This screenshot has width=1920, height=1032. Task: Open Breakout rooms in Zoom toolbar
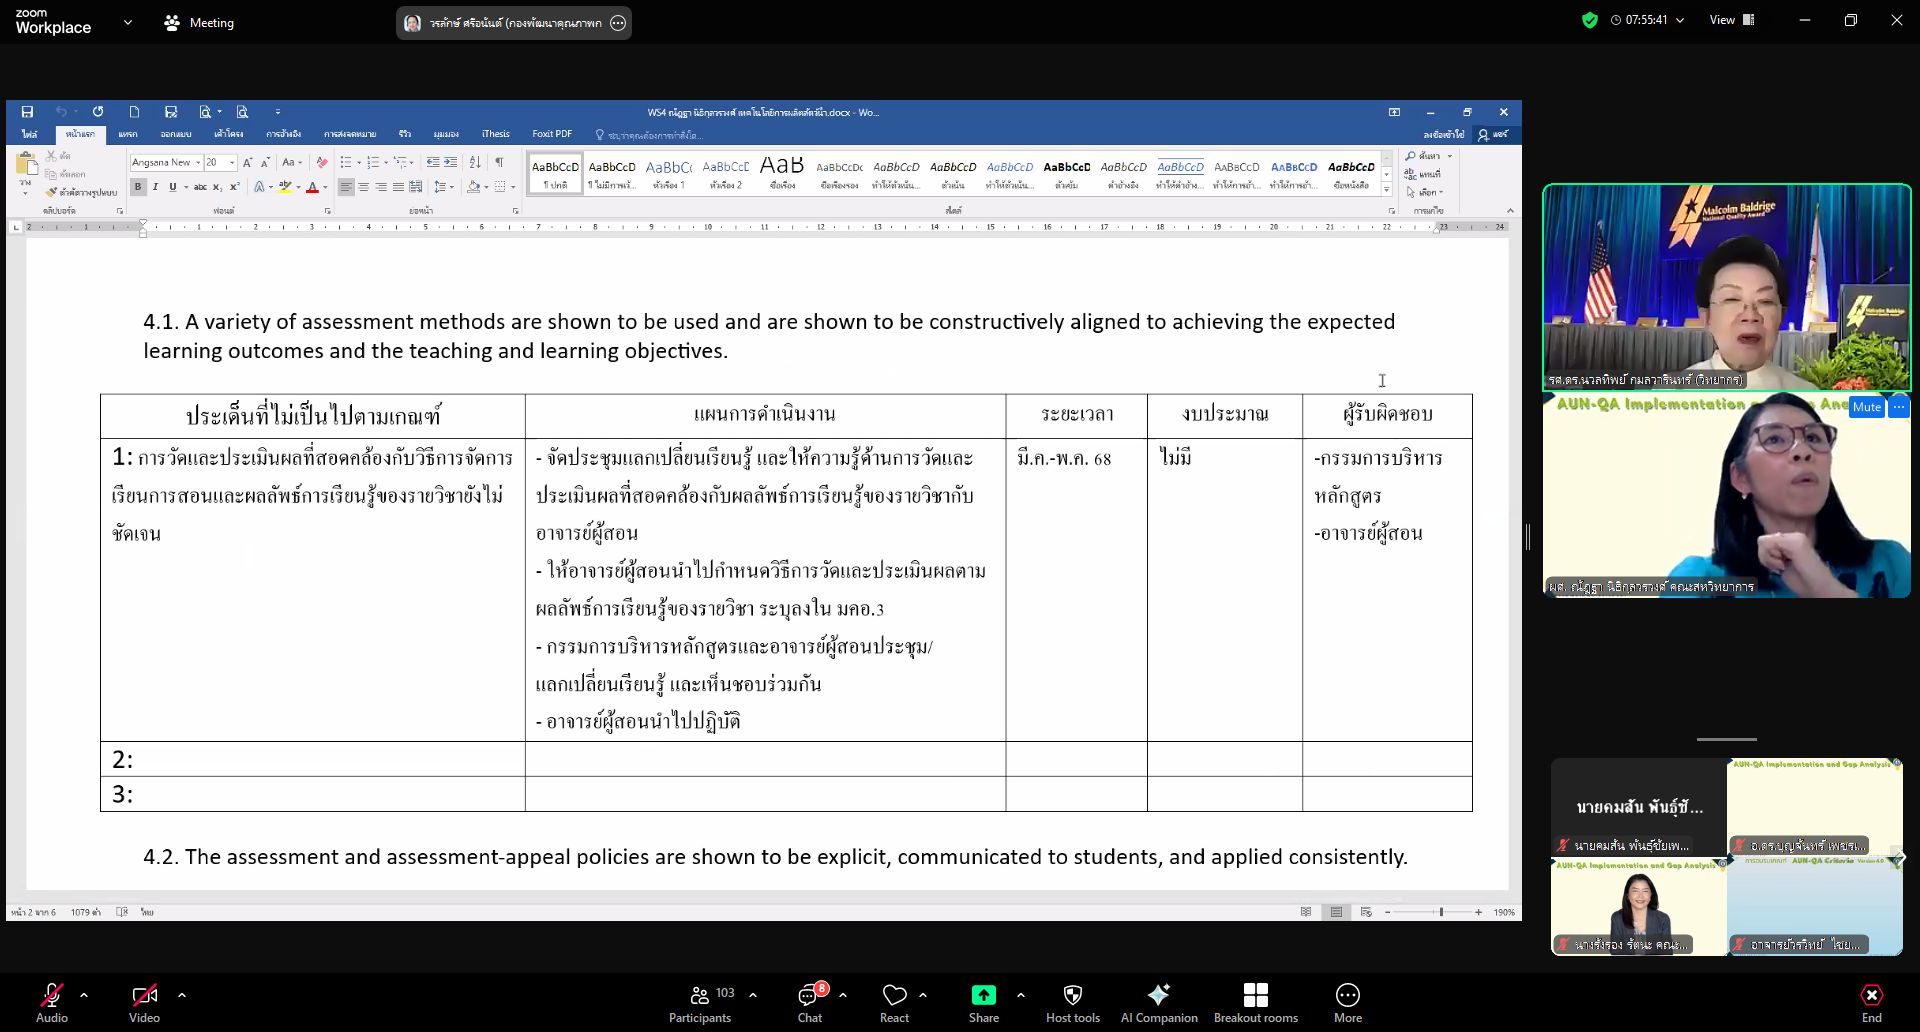click(x=1256, y=1003)
